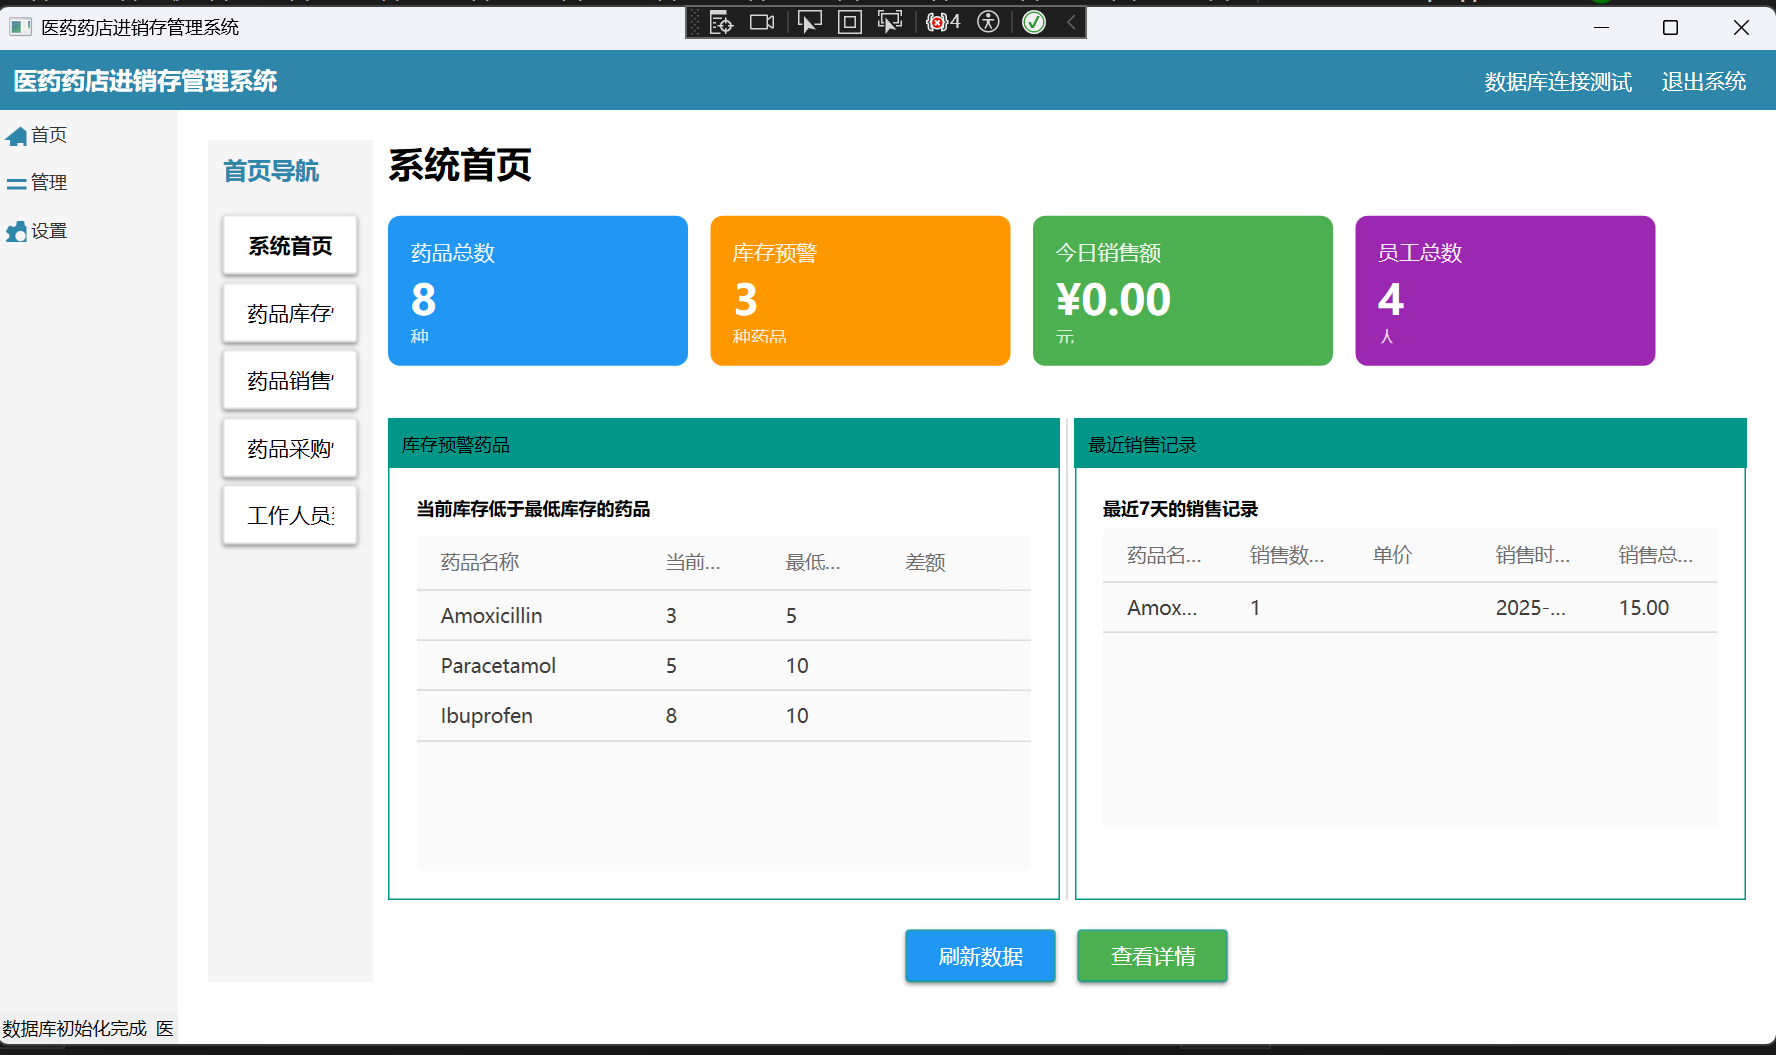Click the camera-shaped live preview icon
Image resolution: width=1776 pixels, height=1055 pixels.
[762, 22]
